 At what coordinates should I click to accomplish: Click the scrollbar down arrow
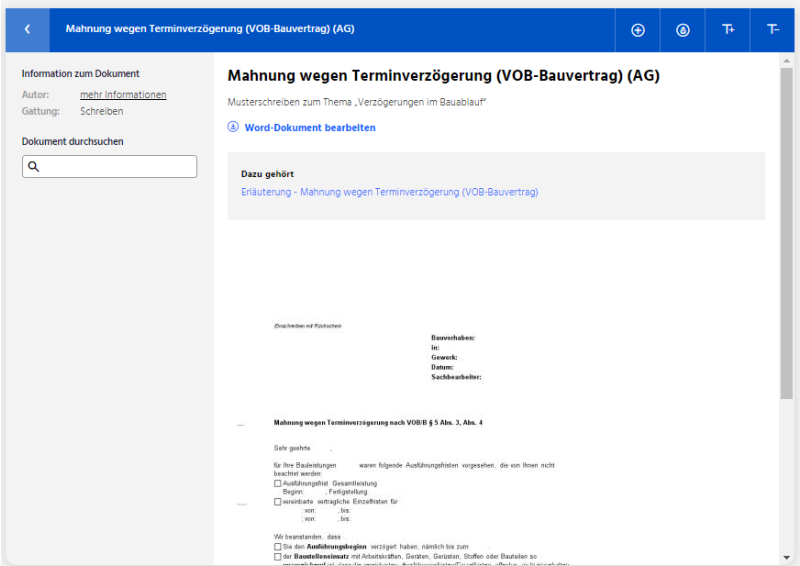point(786,558)
